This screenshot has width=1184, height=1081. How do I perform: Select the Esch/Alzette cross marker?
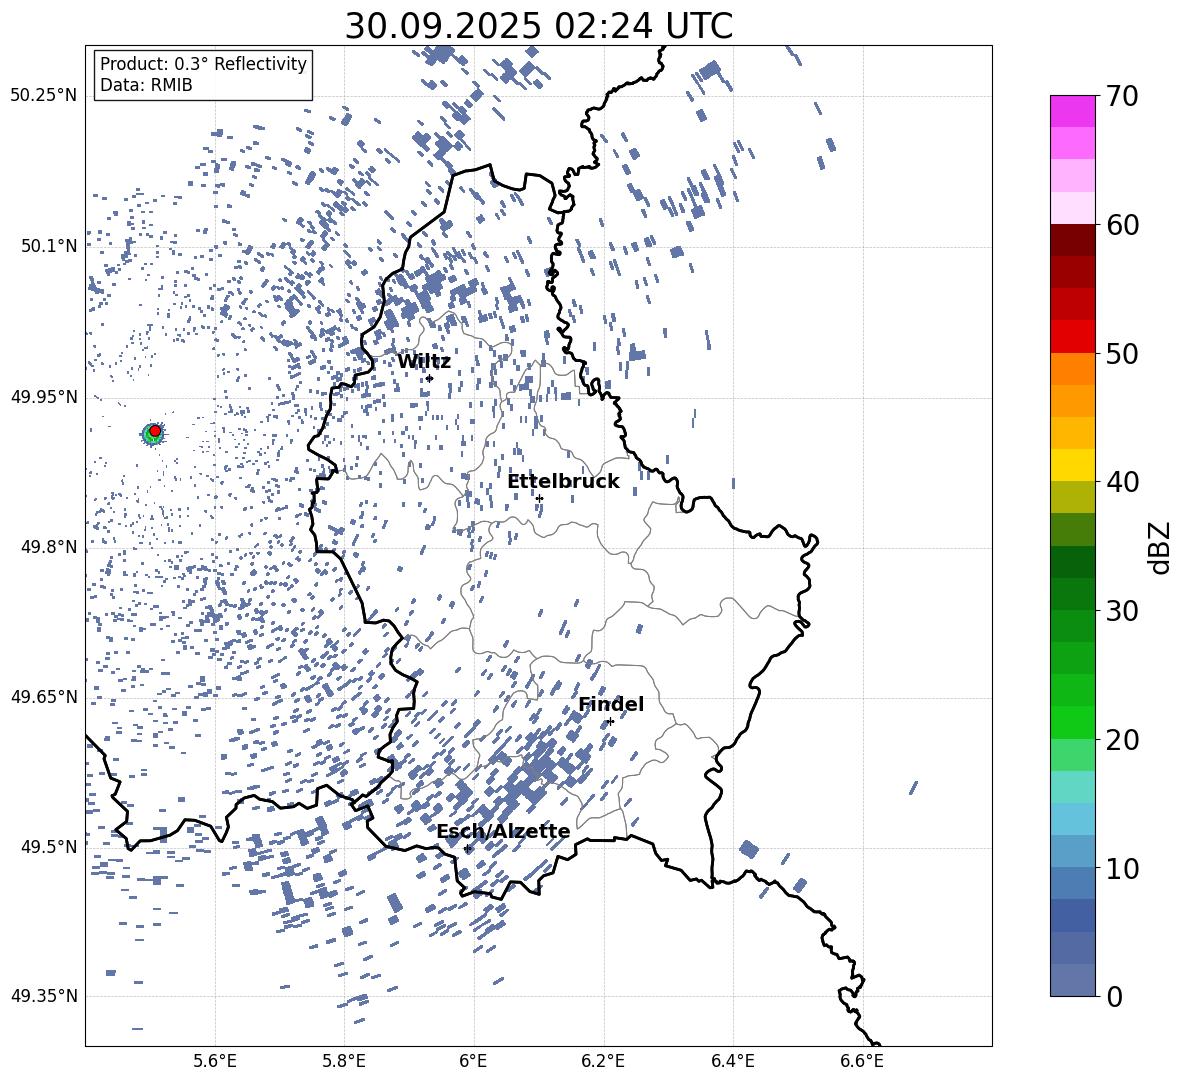pyautogui.click(x=467, y=848)
